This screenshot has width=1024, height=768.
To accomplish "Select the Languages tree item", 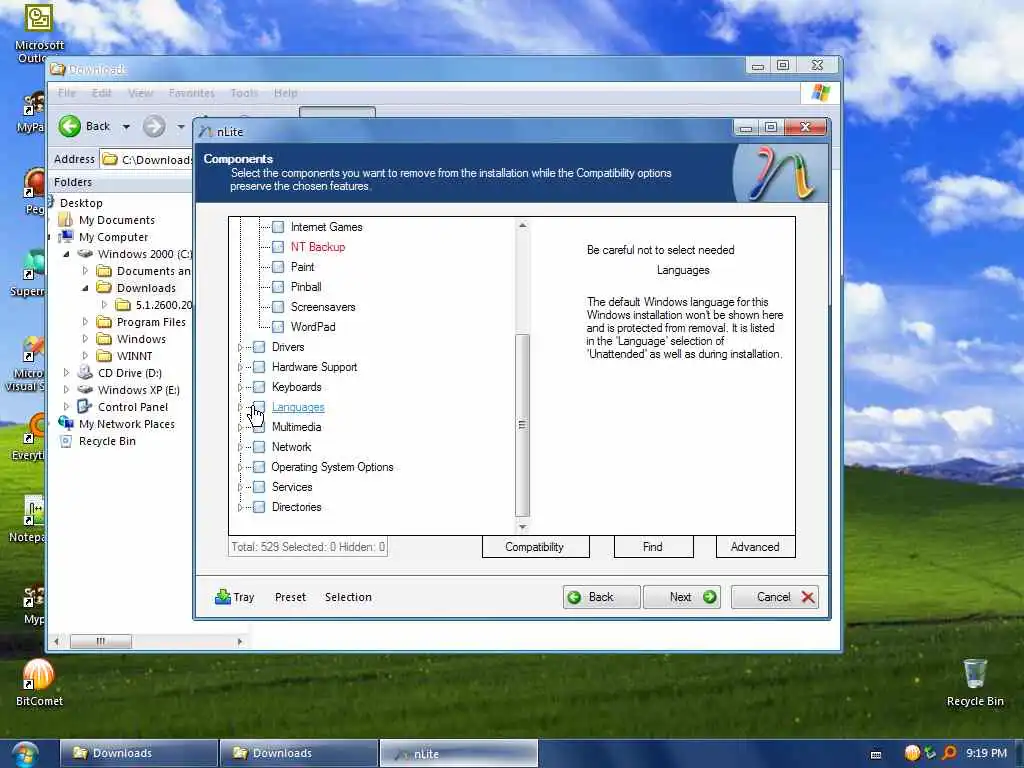I will (298, 407).
